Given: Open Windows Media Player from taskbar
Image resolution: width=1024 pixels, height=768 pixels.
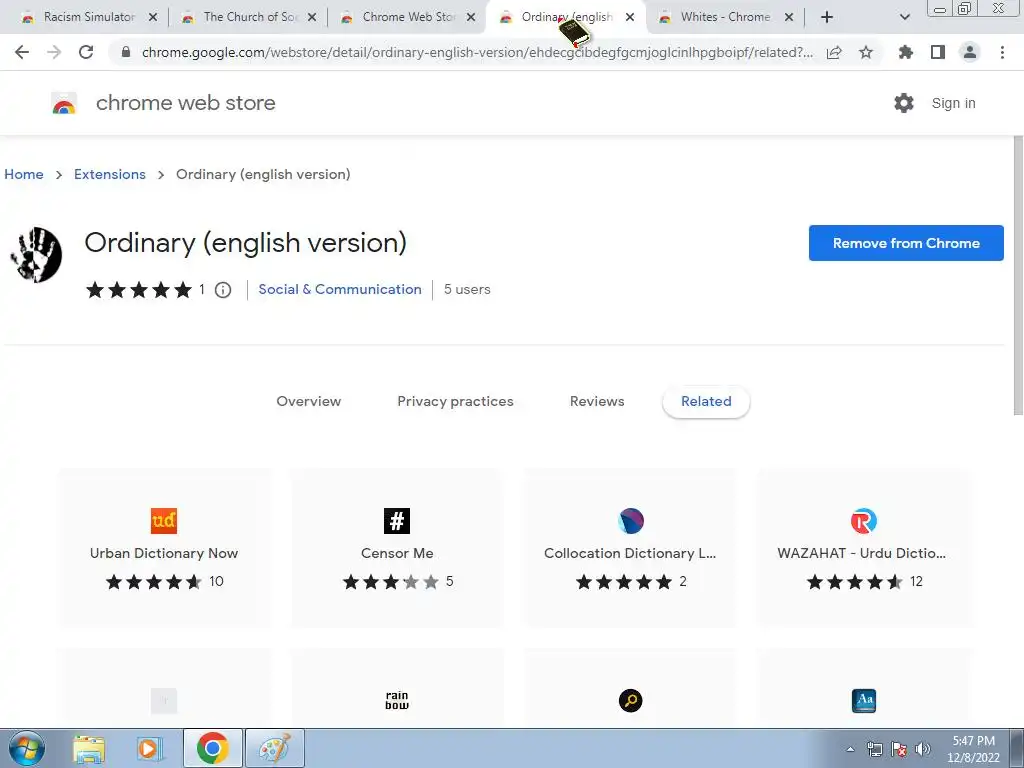Looking at the screenshot, I should (x=150, y=748).
